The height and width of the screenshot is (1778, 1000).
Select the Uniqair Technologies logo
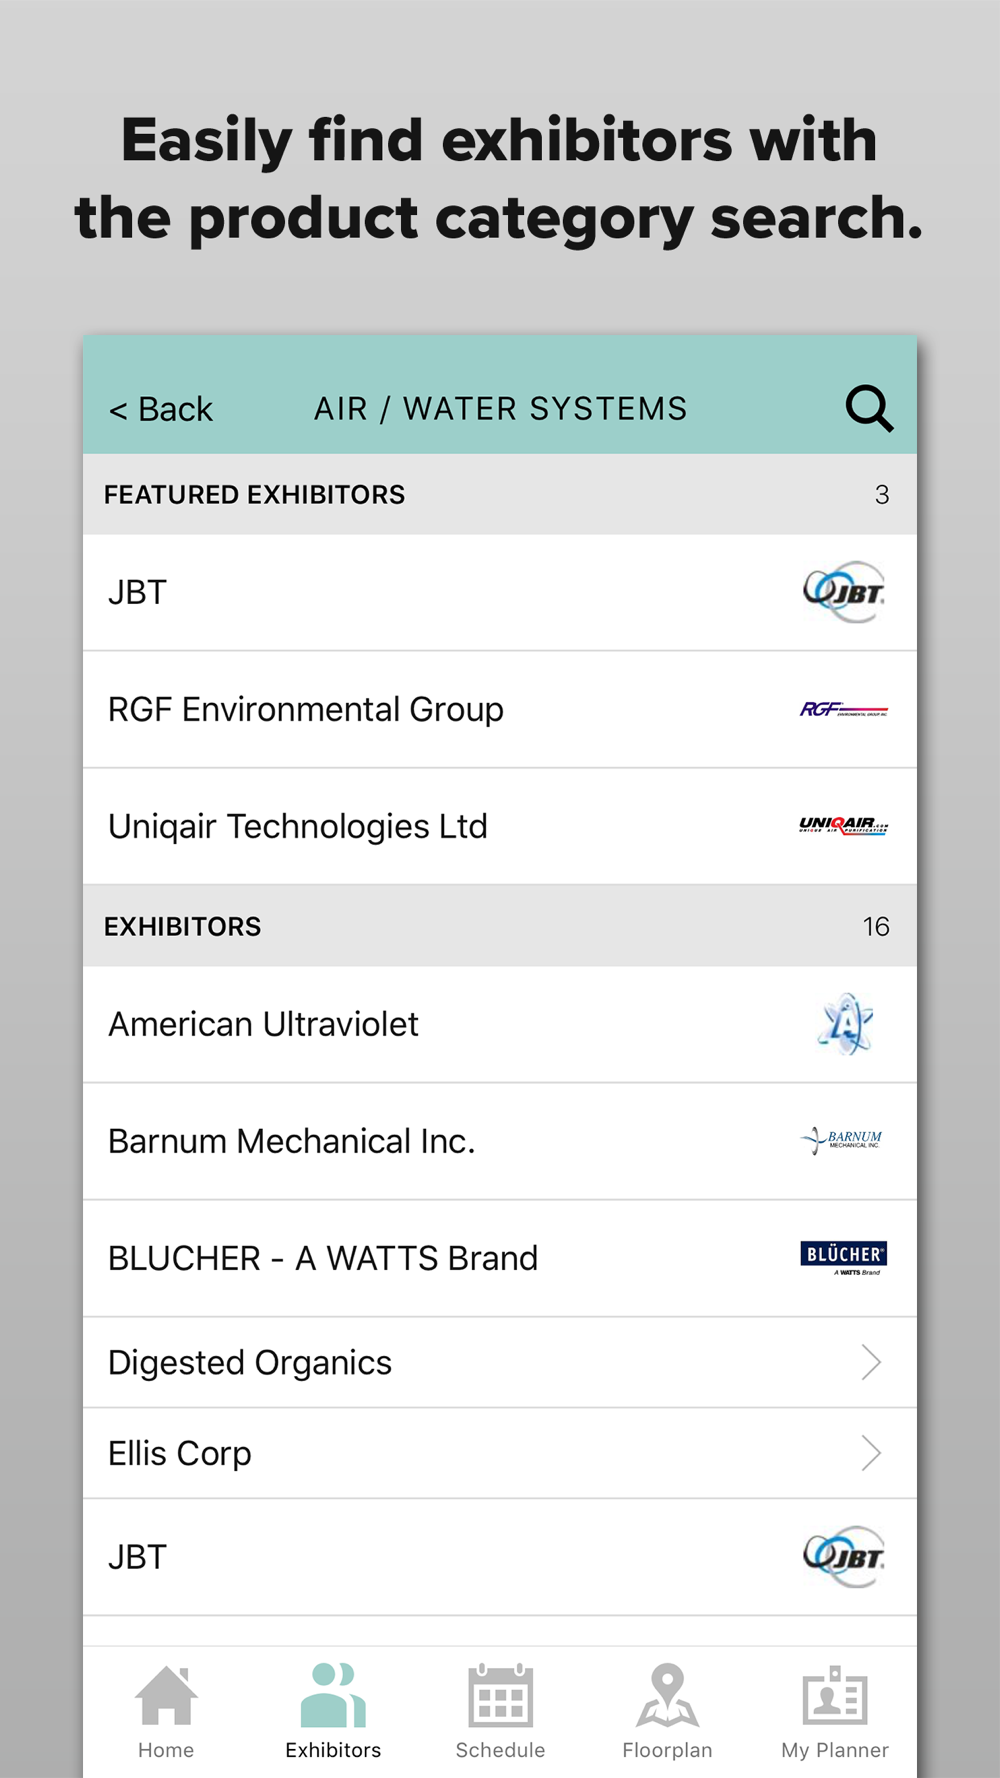pyautogui.click(x=844, y=825)
